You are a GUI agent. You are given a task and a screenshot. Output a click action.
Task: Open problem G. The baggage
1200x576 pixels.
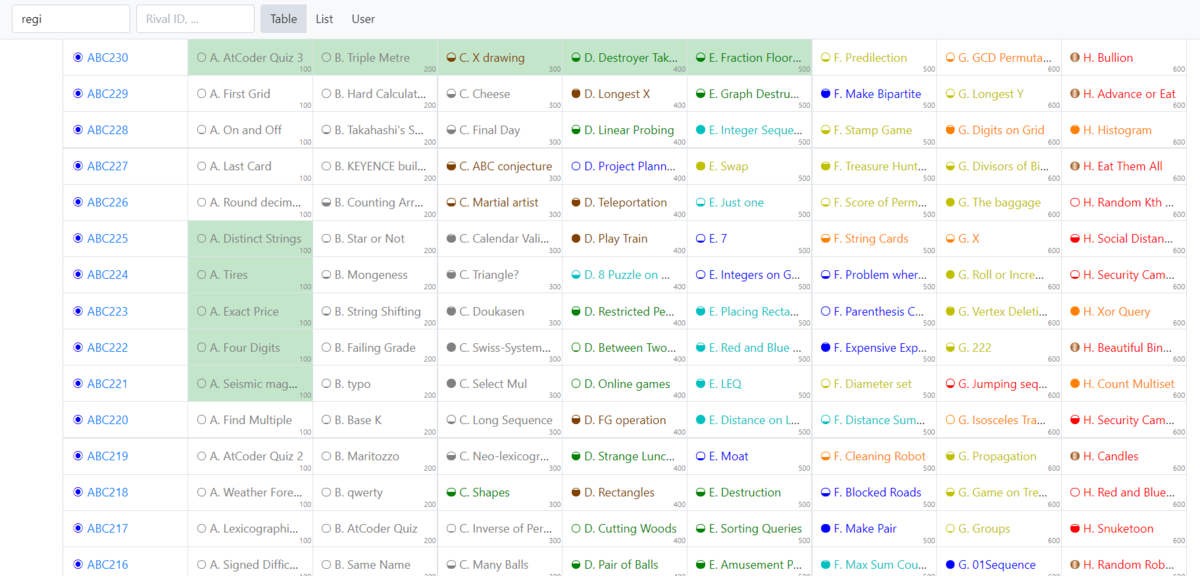click(x=999, y=202)
